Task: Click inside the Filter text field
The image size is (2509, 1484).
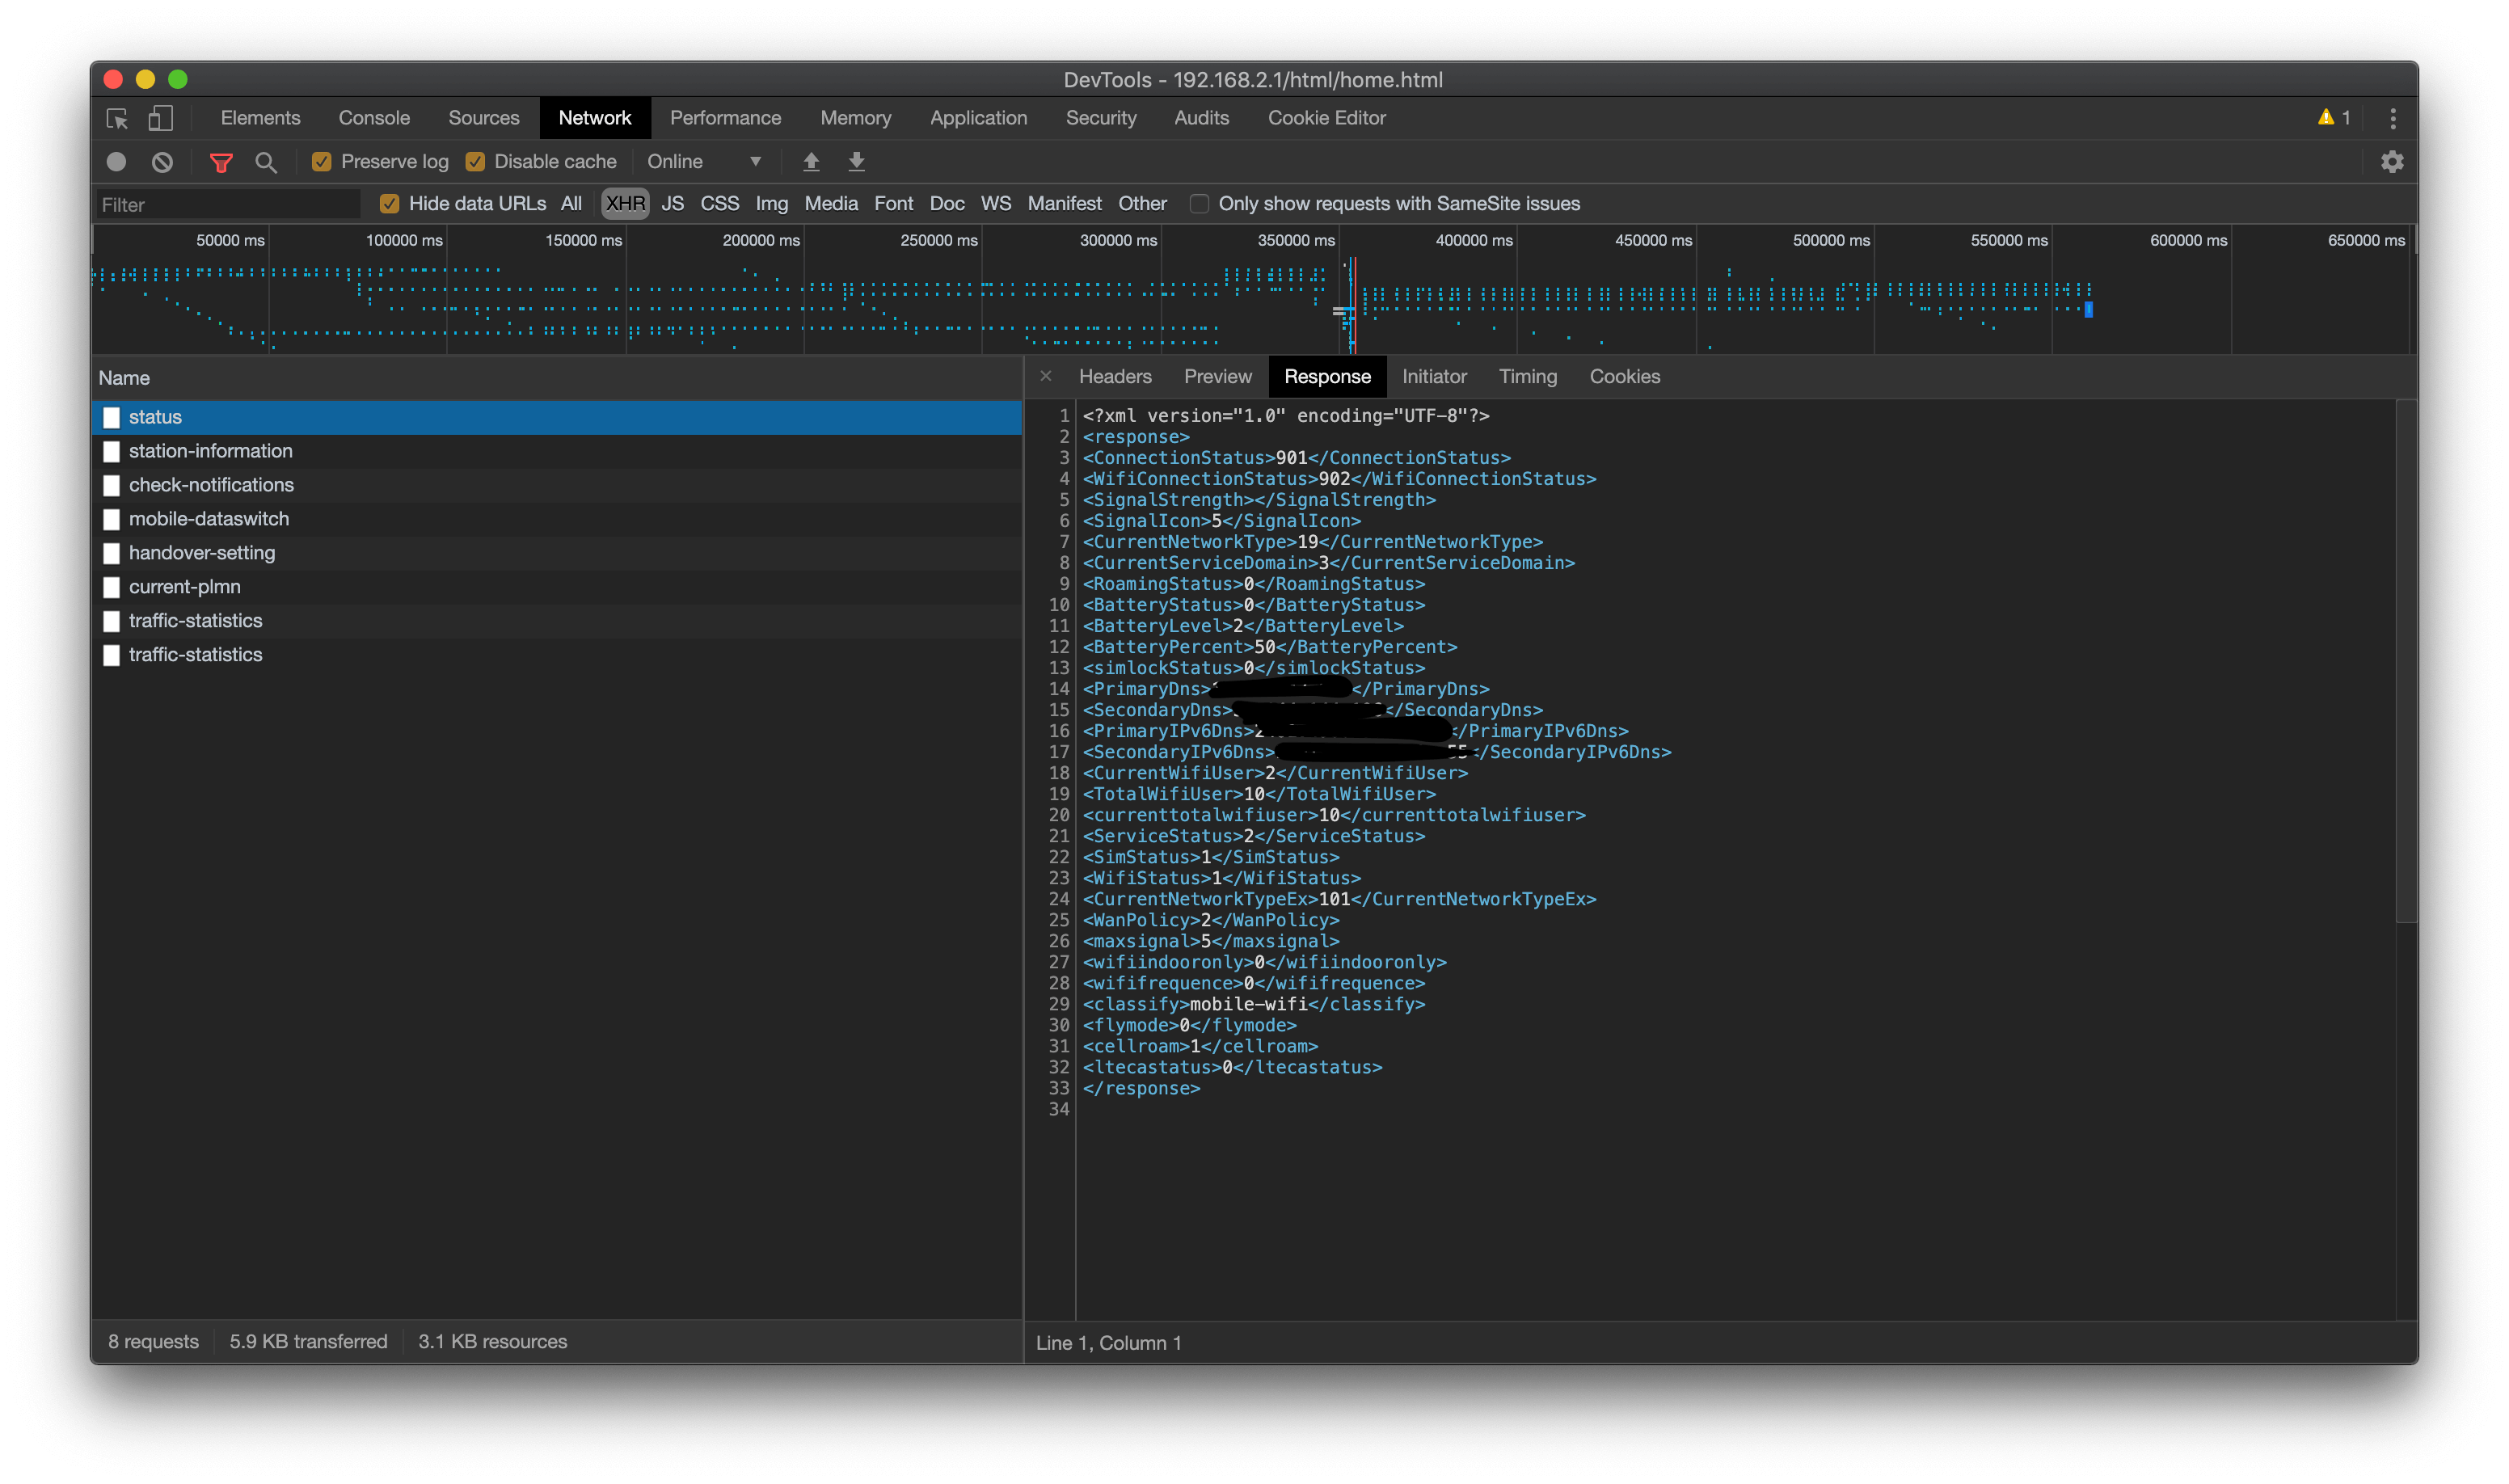Action: tap(228, 205)
